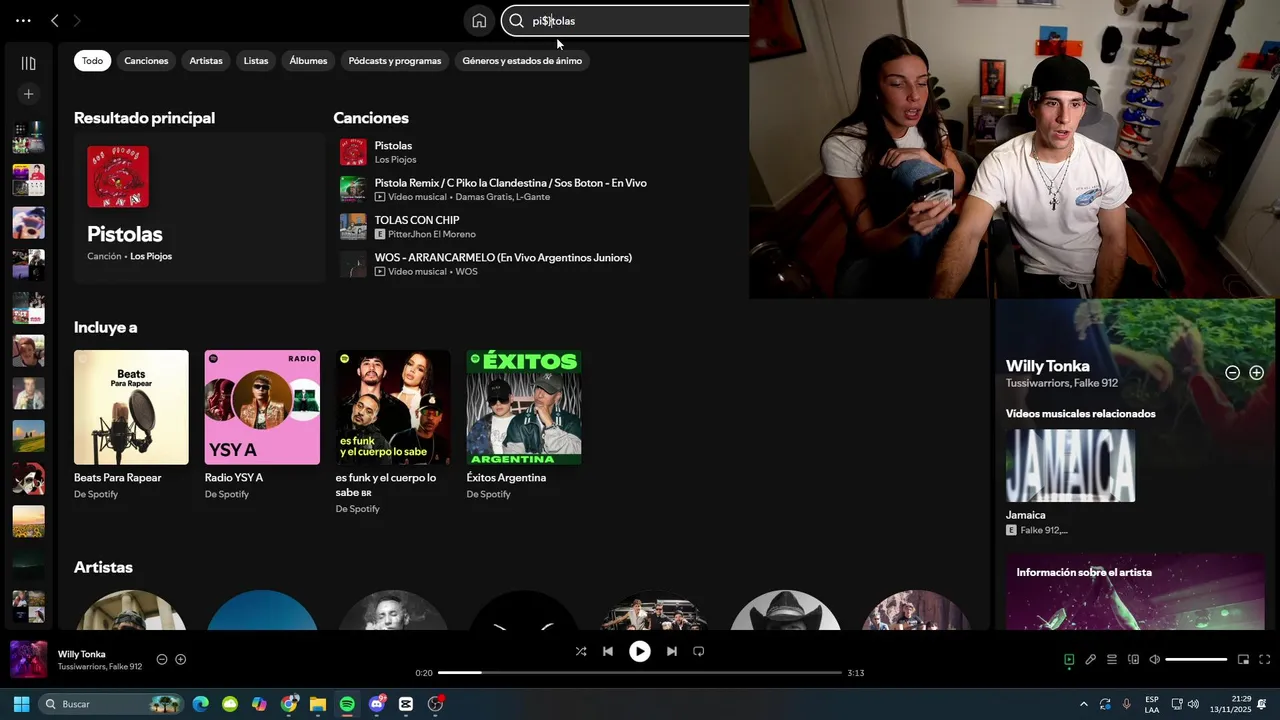Image resolution: width=1280 pixels, height=720 pixels.
Task: Go back with the left arrow
Action: pyautogui.click(x=55, y=20)
